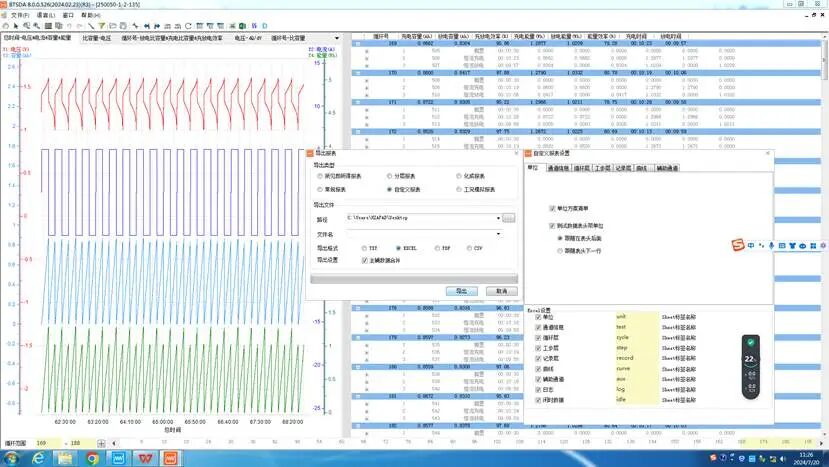The image size is (829, 467).
Task: Select the EXCEL export format radio button
Action: pos(398,248)
